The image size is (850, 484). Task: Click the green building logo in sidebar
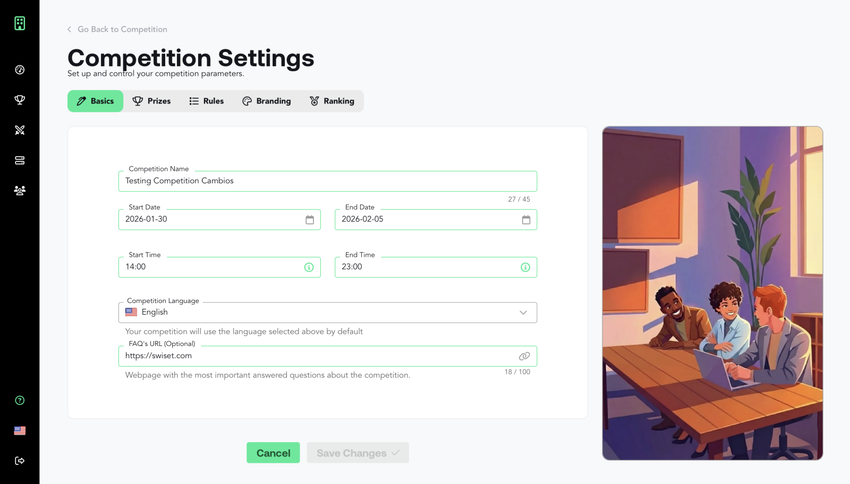(20, 23)
